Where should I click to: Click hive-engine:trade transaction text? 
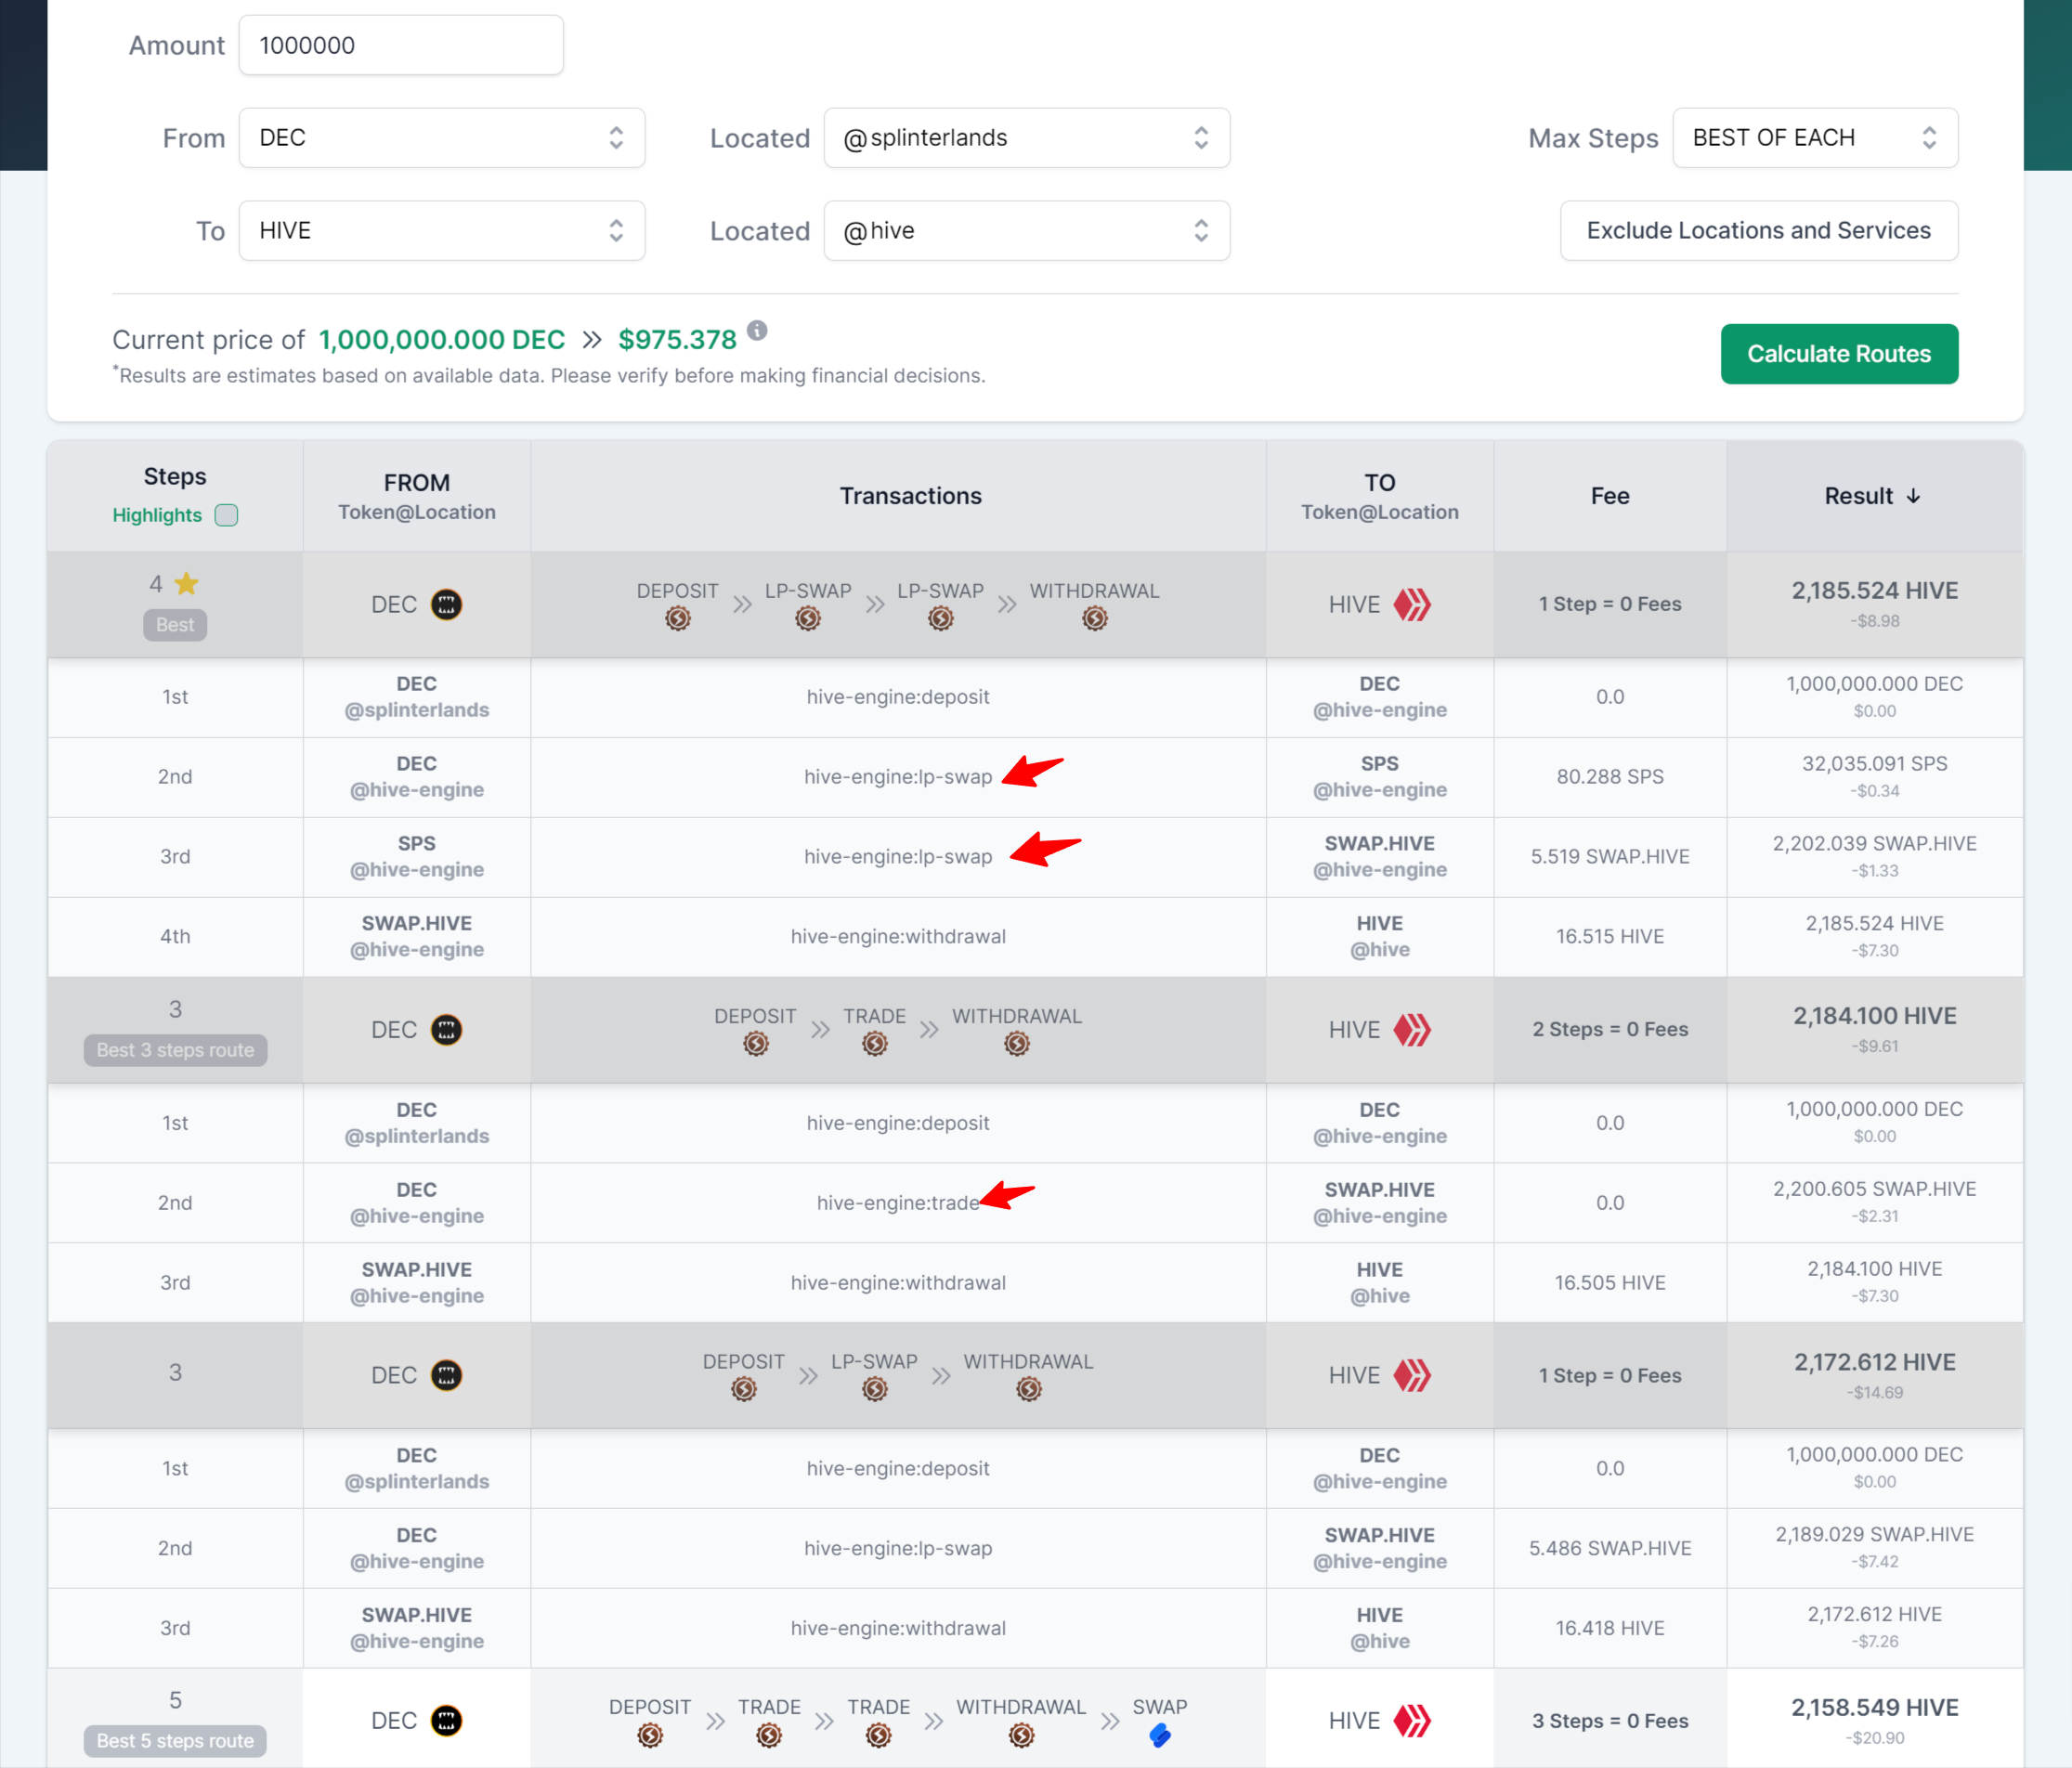pos(898,1203)
